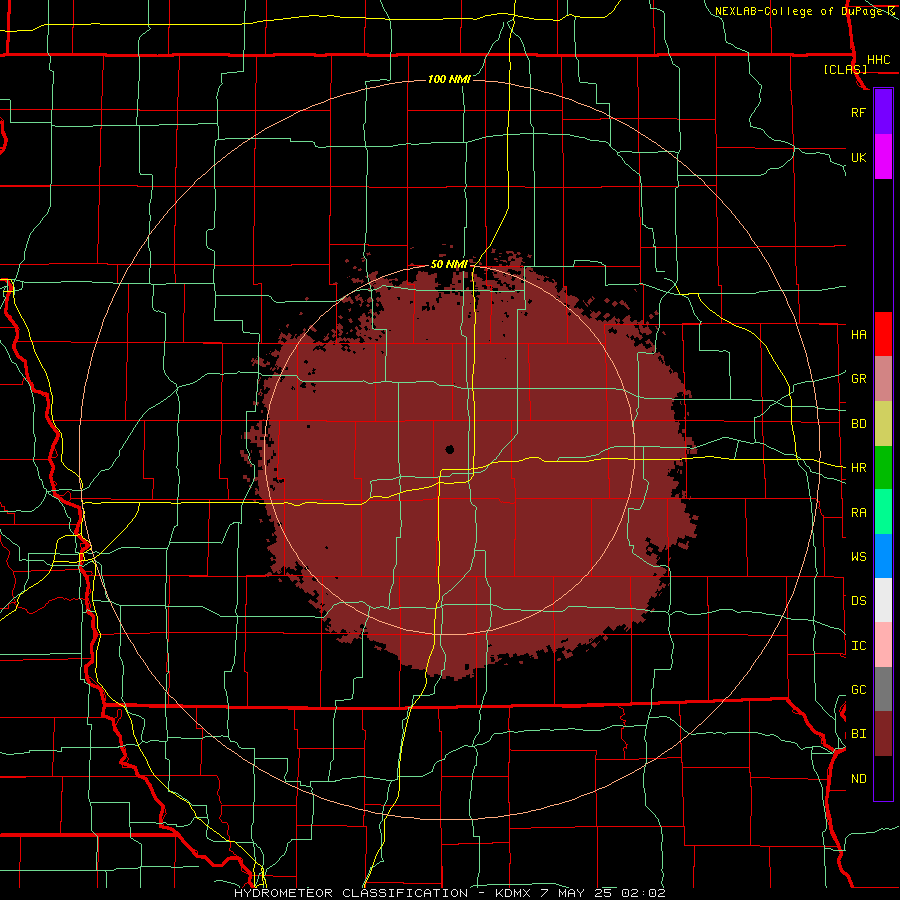Click the "WS" legend label
The image size is (900, 900).
point(858,557)
